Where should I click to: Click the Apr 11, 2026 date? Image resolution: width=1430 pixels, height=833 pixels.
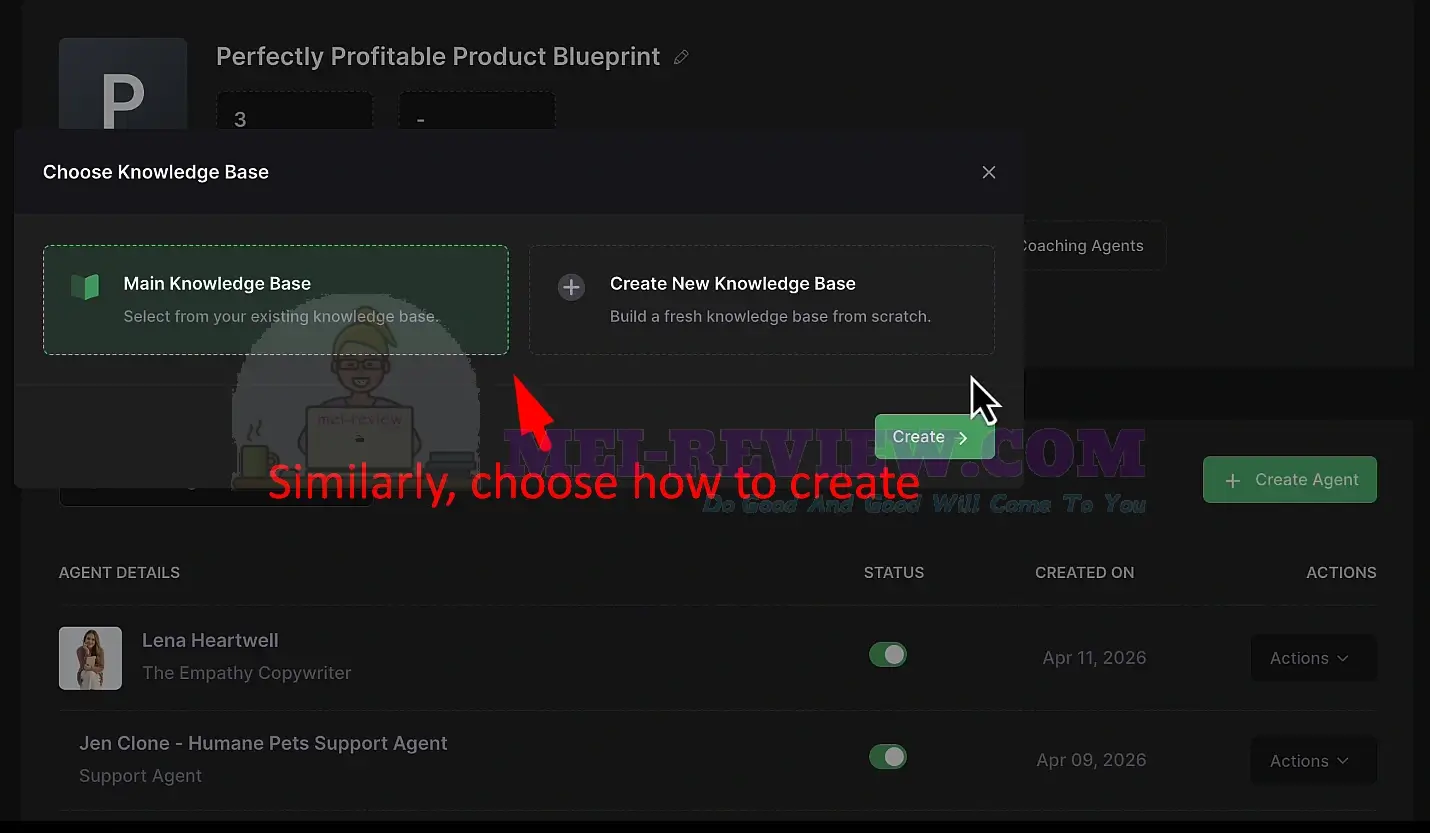click(x=1094, y=658)
